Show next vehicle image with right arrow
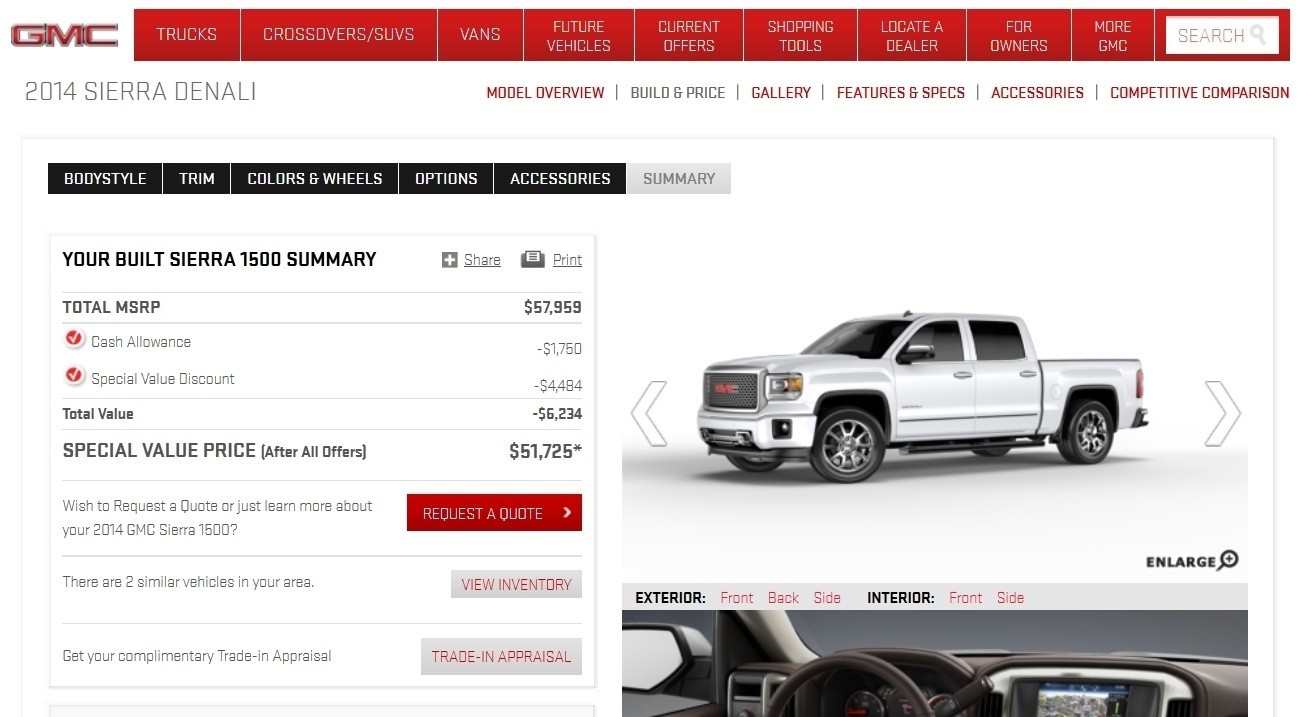Viewport: 1309px width, 717px height. pos(1222,413)
